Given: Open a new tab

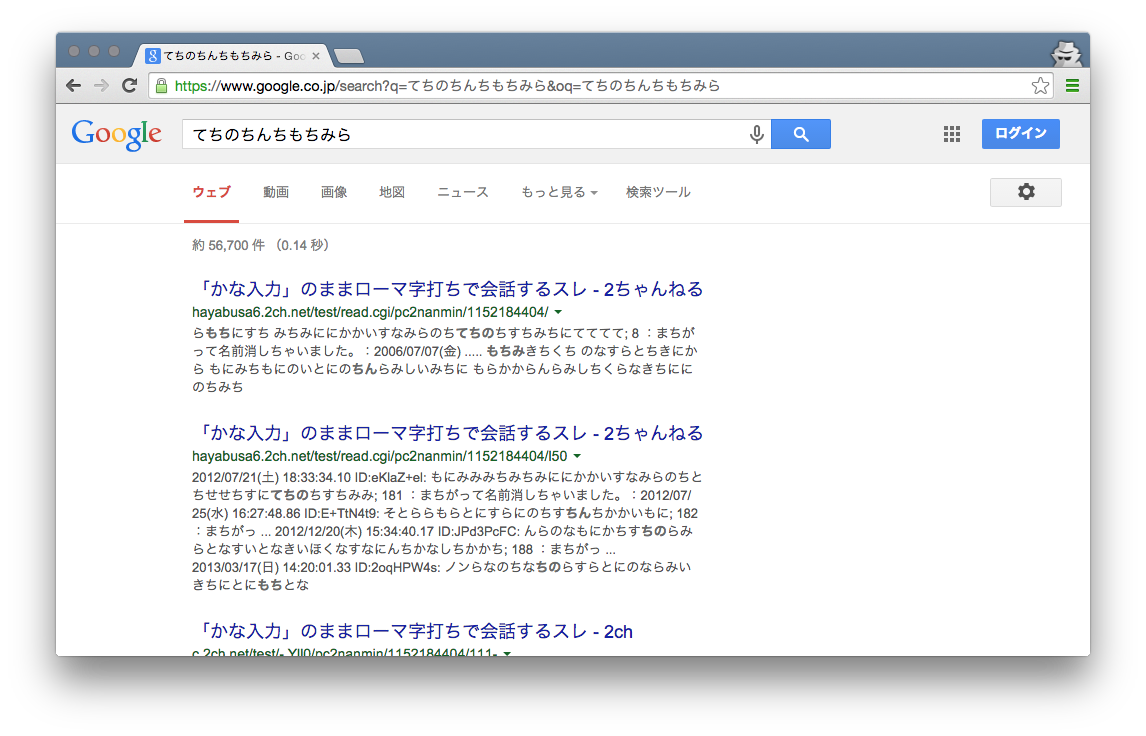Looking at the screenshot, I should point(349,56).
